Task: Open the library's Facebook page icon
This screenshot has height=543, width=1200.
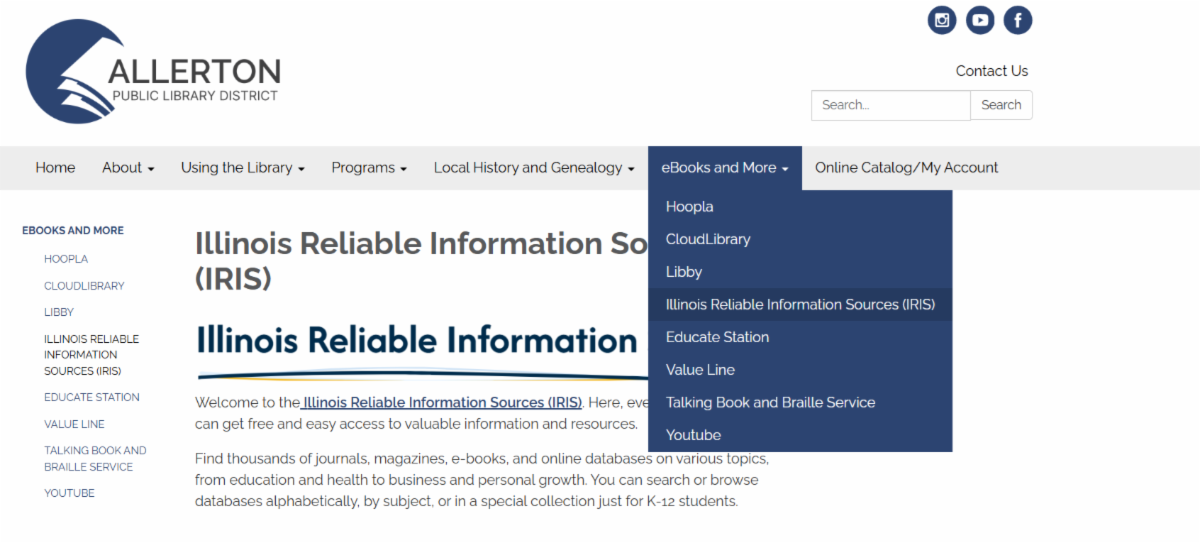Action: (1018, 20)
